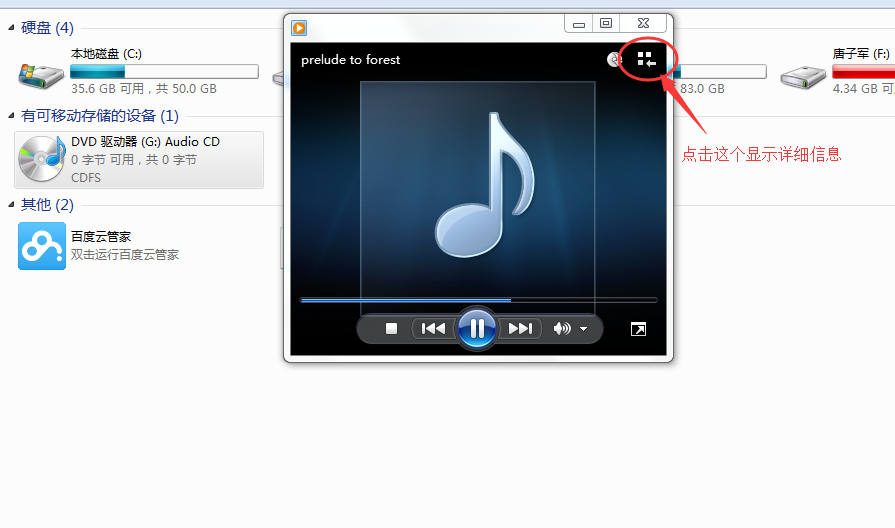Image resolution: width=895 pixels, height=528 pixels.
Task: Stop playback in media player
Action: point(391,329)
